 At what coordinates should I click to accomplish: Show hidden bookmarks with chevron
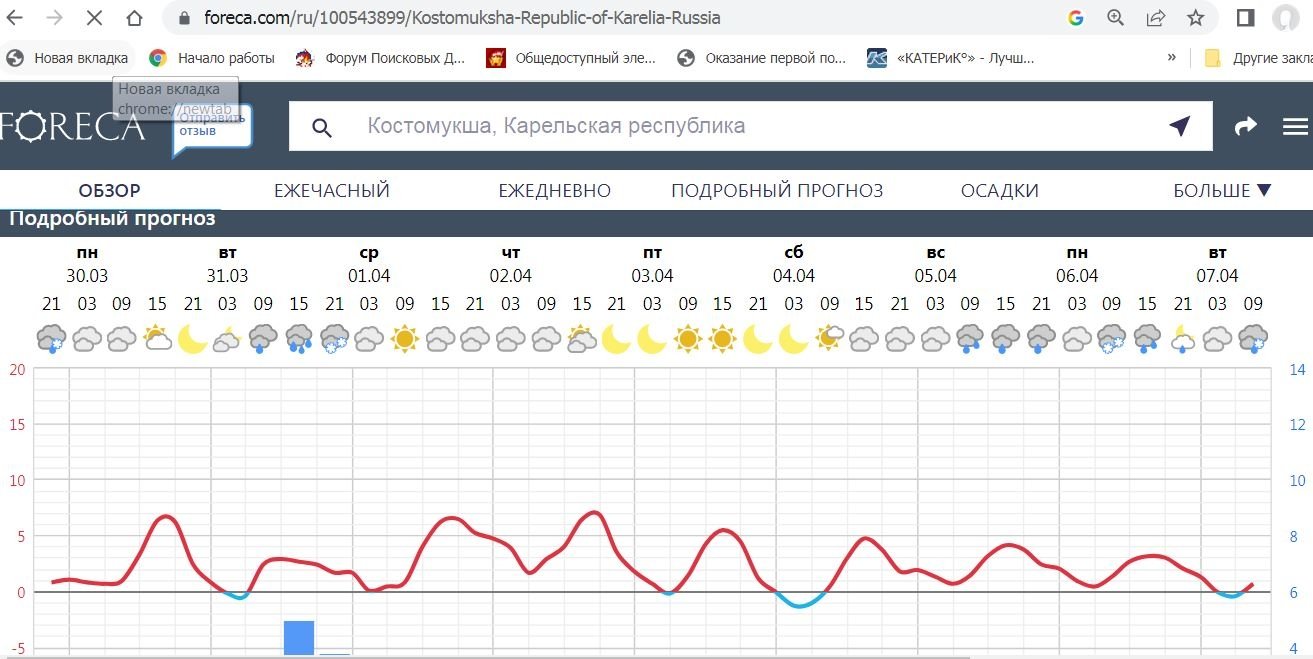[1171, 58]
